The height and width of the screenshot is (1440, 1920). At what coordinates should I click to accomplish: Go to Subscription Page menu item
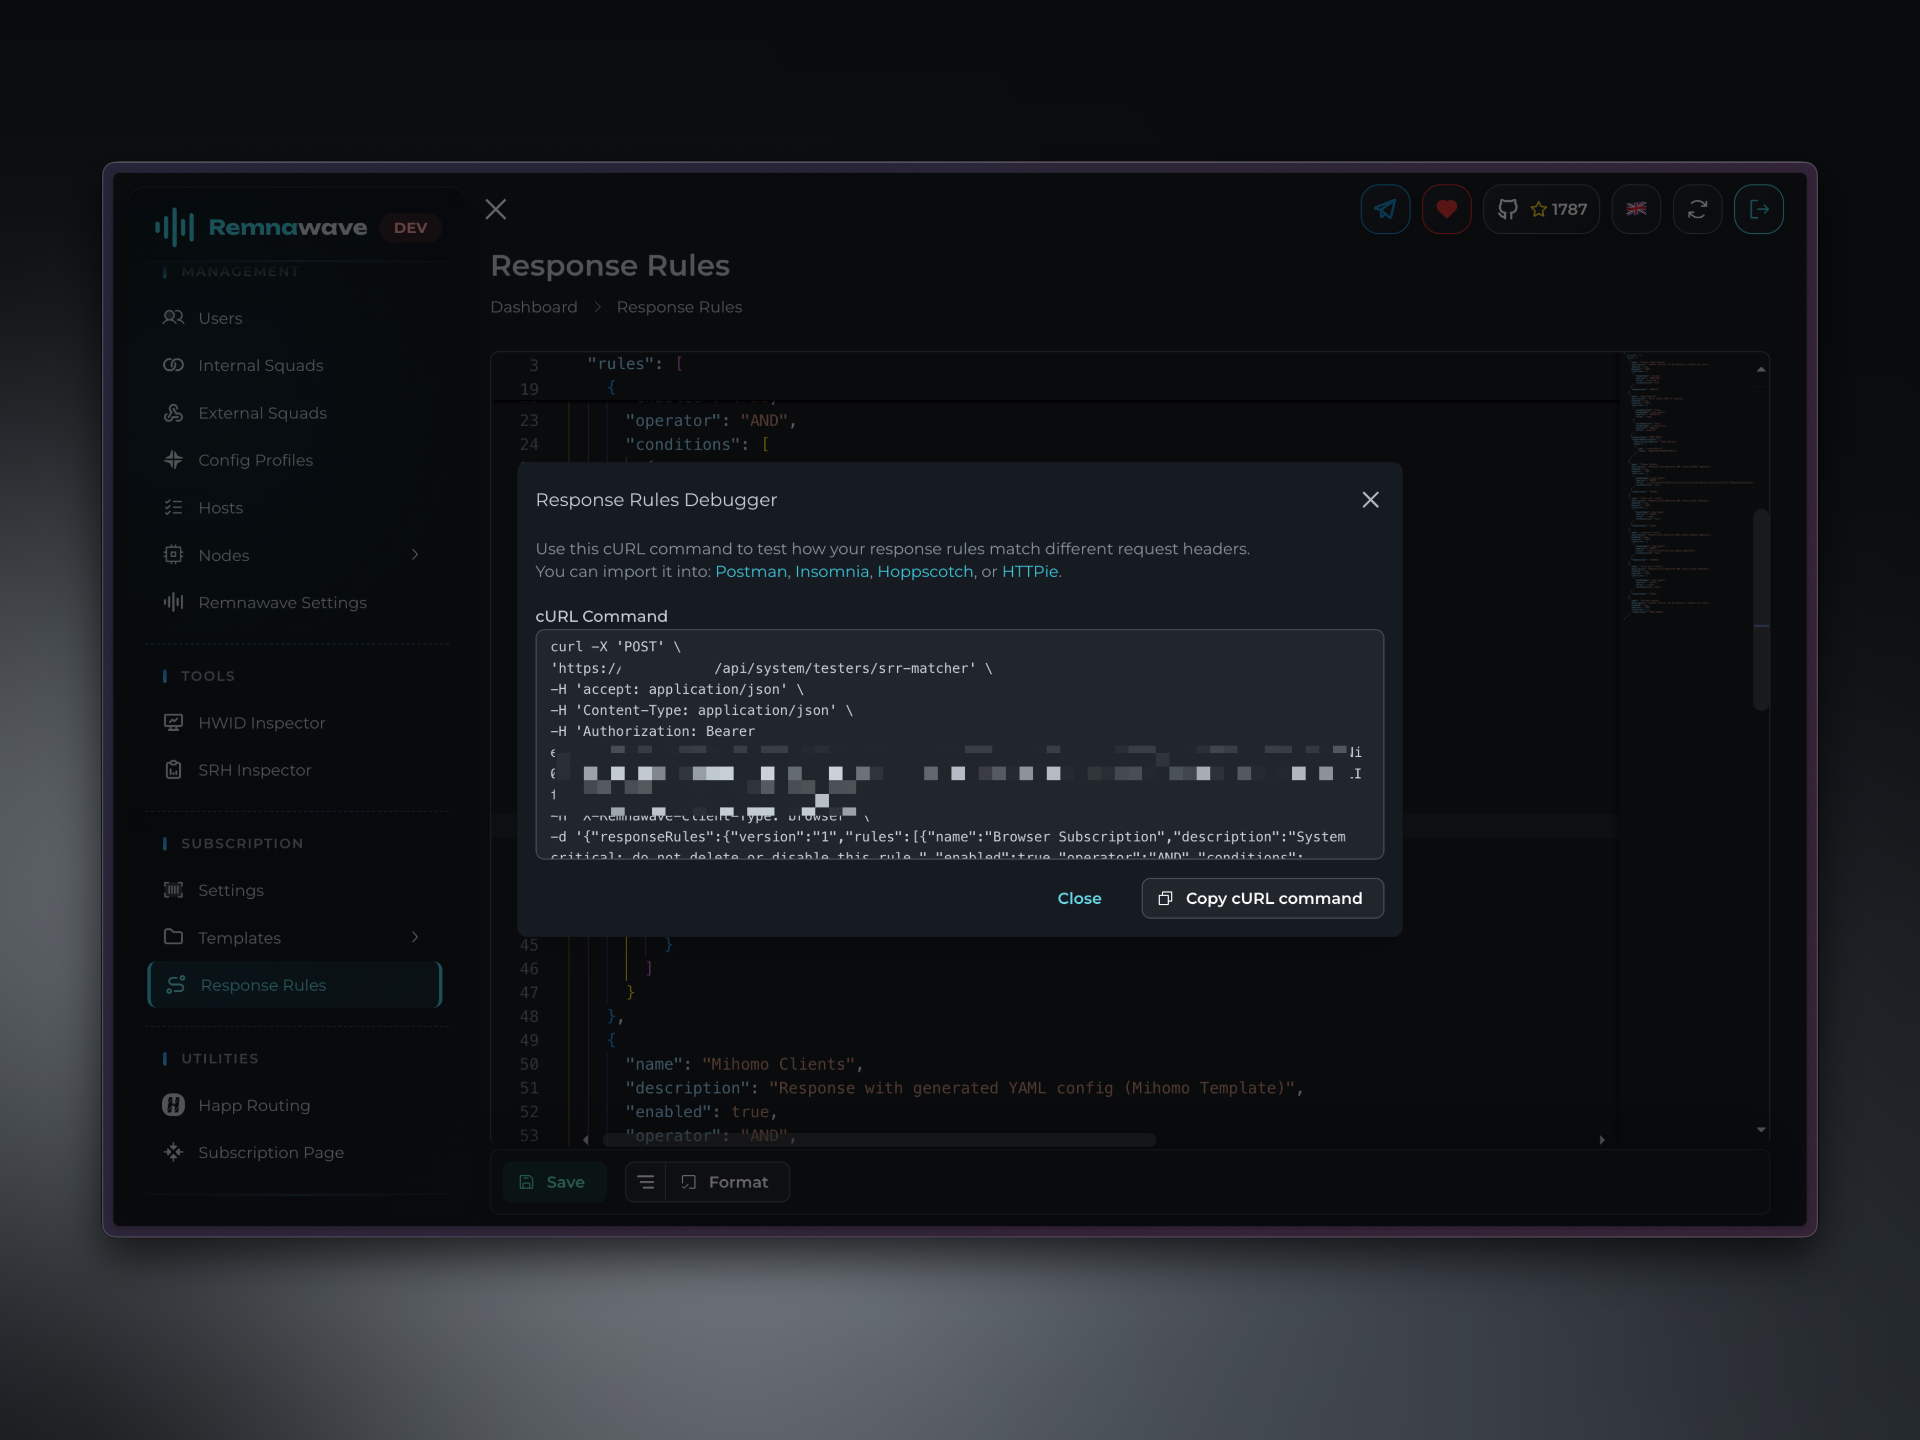(270, 1152)
